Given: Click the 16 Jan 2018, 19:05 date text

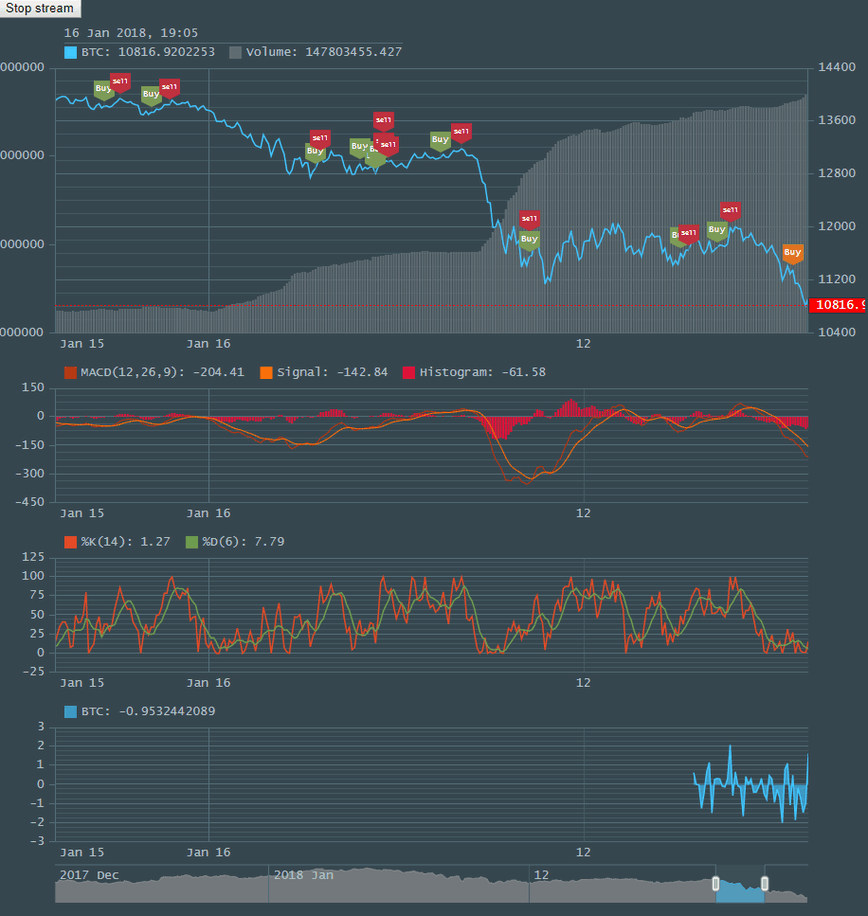Looking at the screenshot, I should pos(131,33).
